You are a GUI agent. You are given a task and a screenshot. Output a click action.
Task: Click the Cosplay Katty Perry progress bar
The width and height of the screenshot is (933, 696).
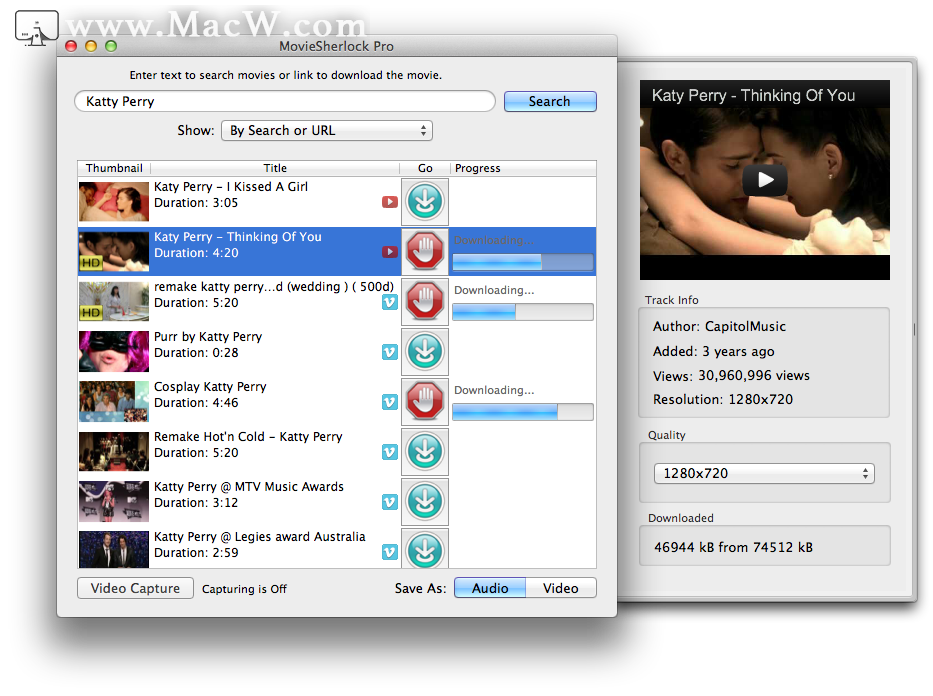tap(523, 412)
